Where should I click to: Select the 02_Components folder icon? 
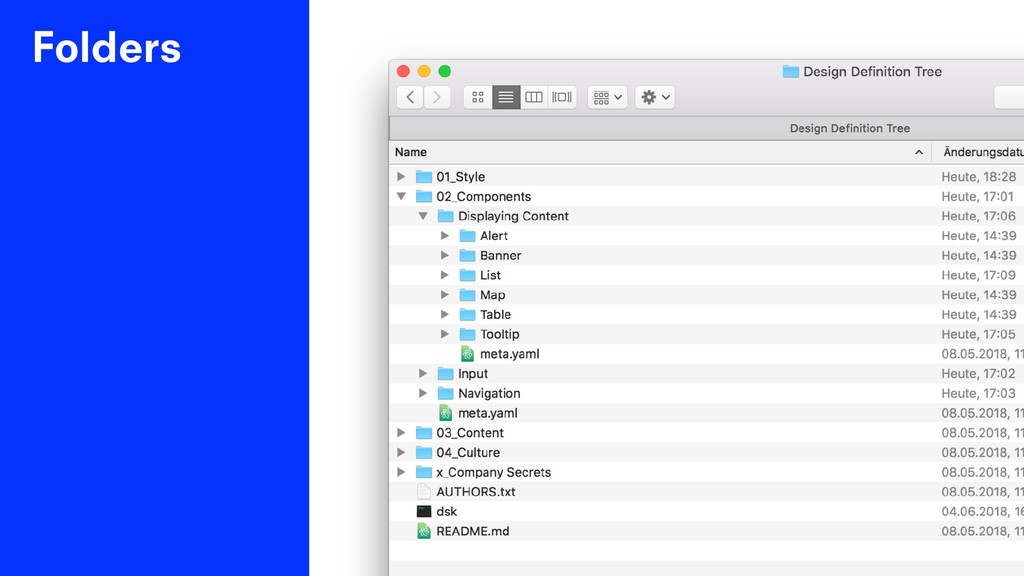424,196
